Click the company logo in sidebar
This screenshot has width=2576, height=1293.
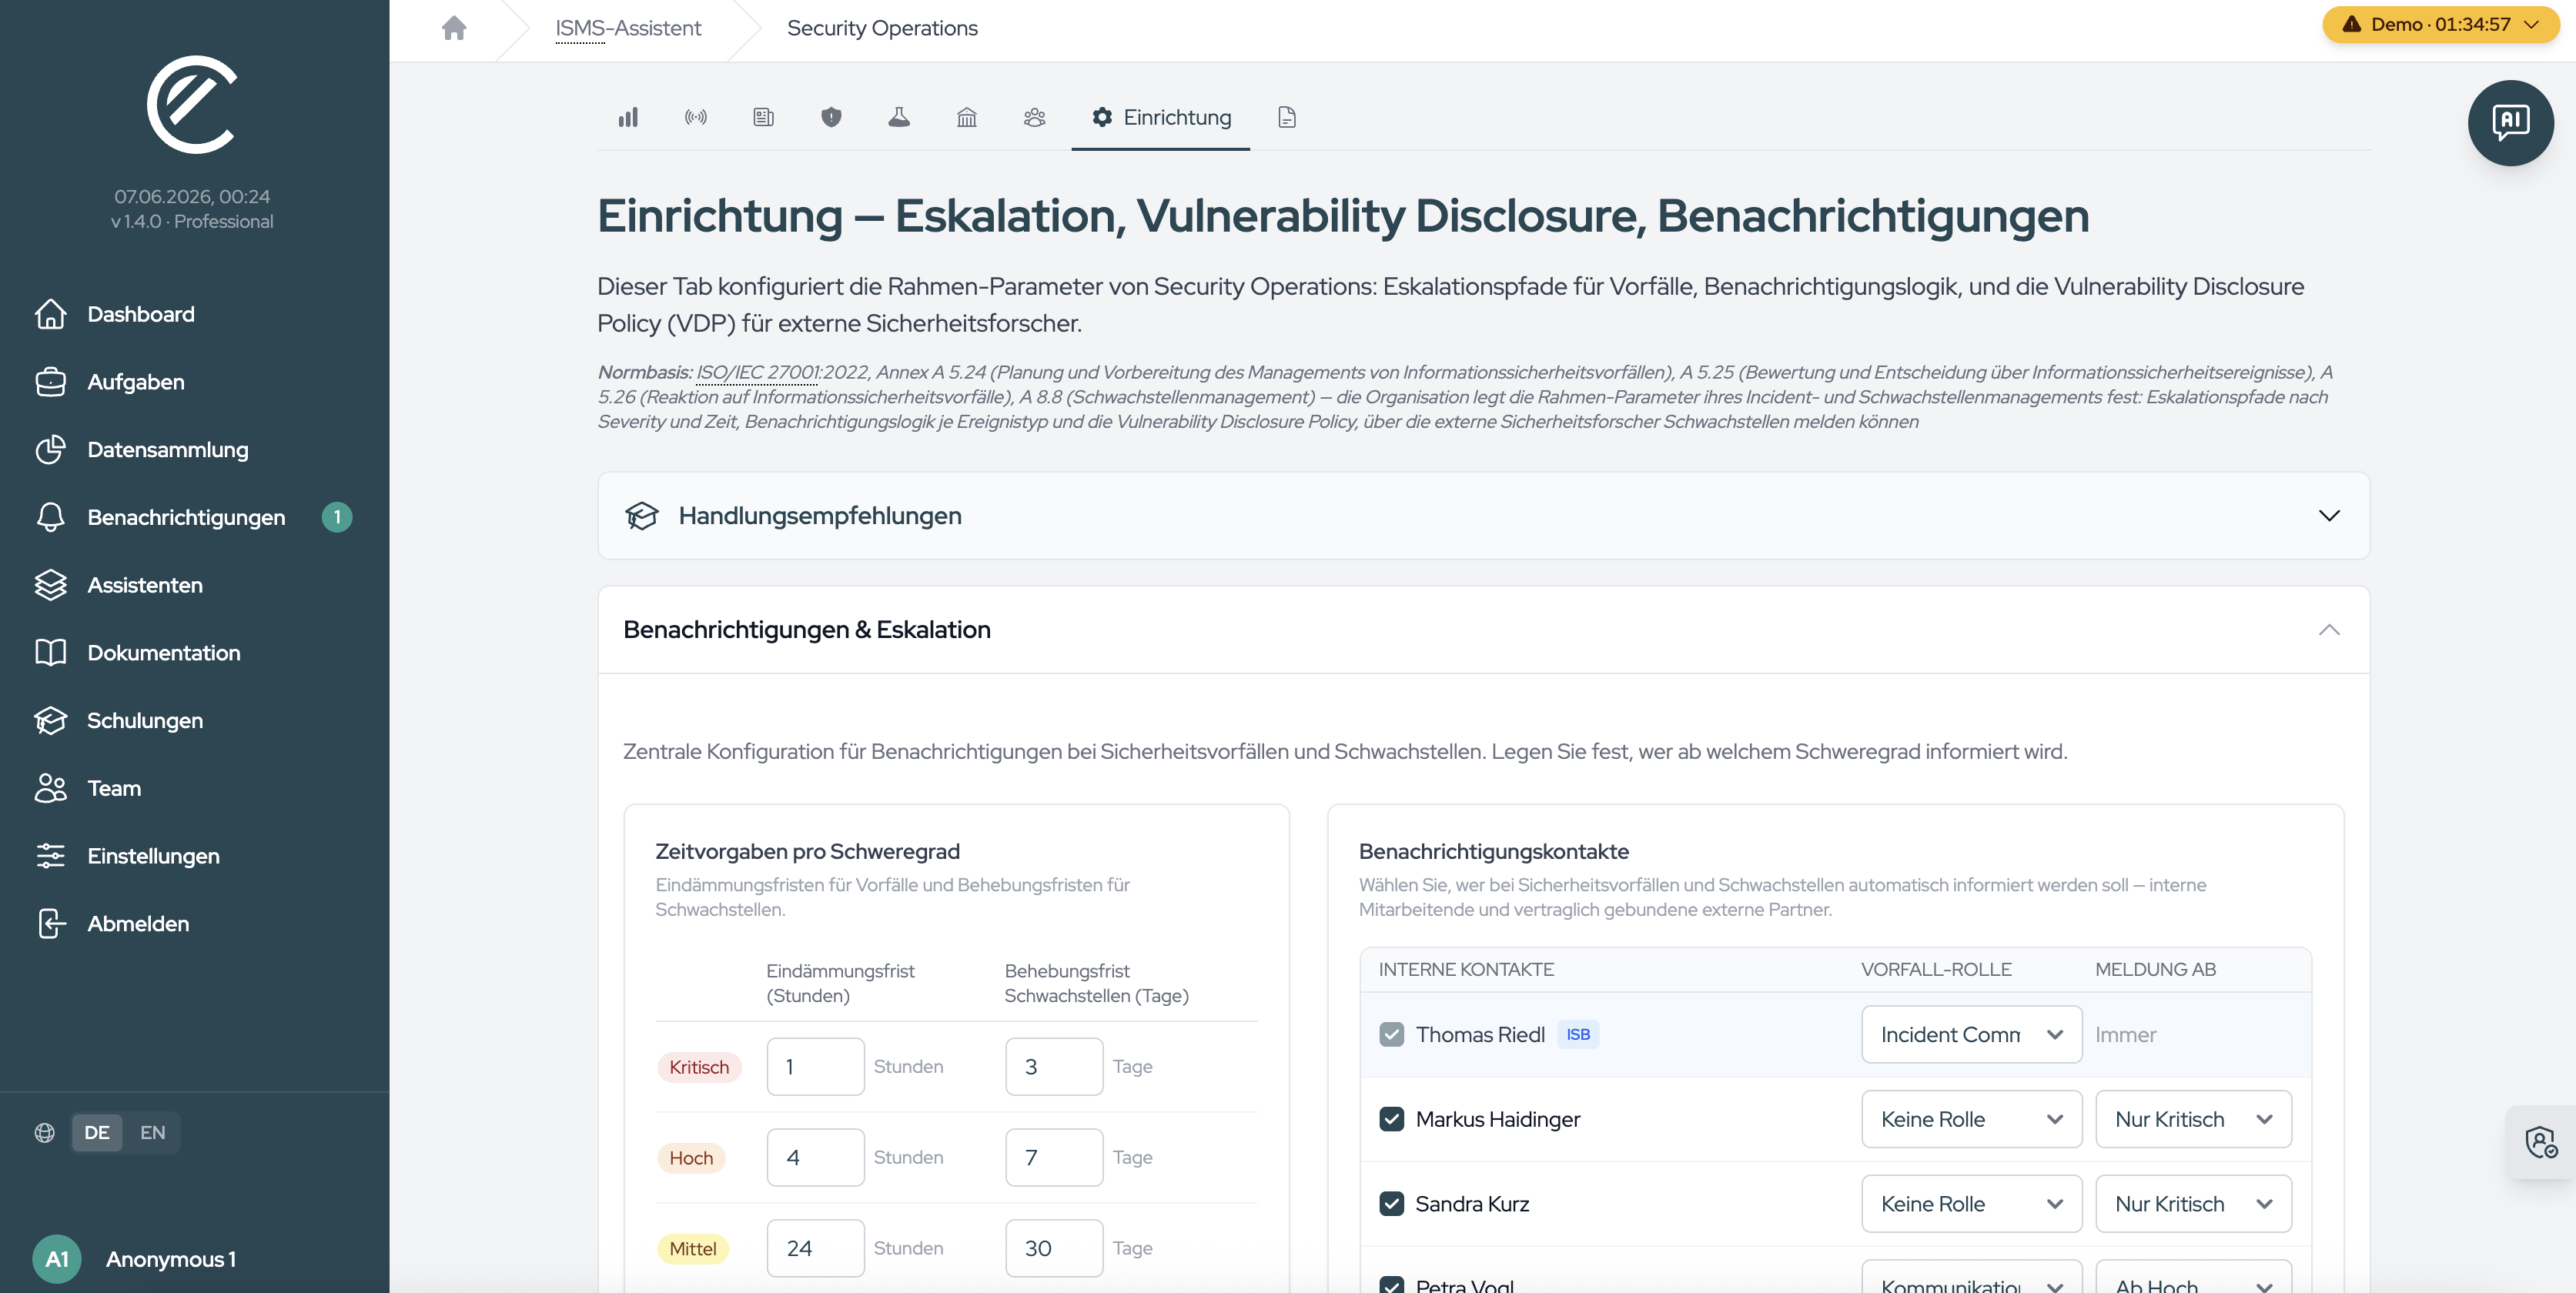pos(192,105)
